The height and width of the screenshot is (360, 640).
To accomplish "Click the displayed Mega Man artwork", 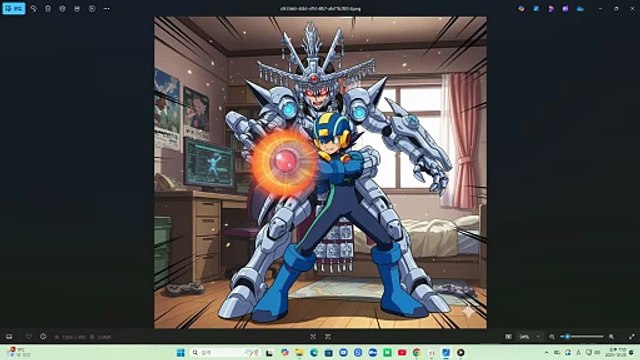I will click(320, 172).
